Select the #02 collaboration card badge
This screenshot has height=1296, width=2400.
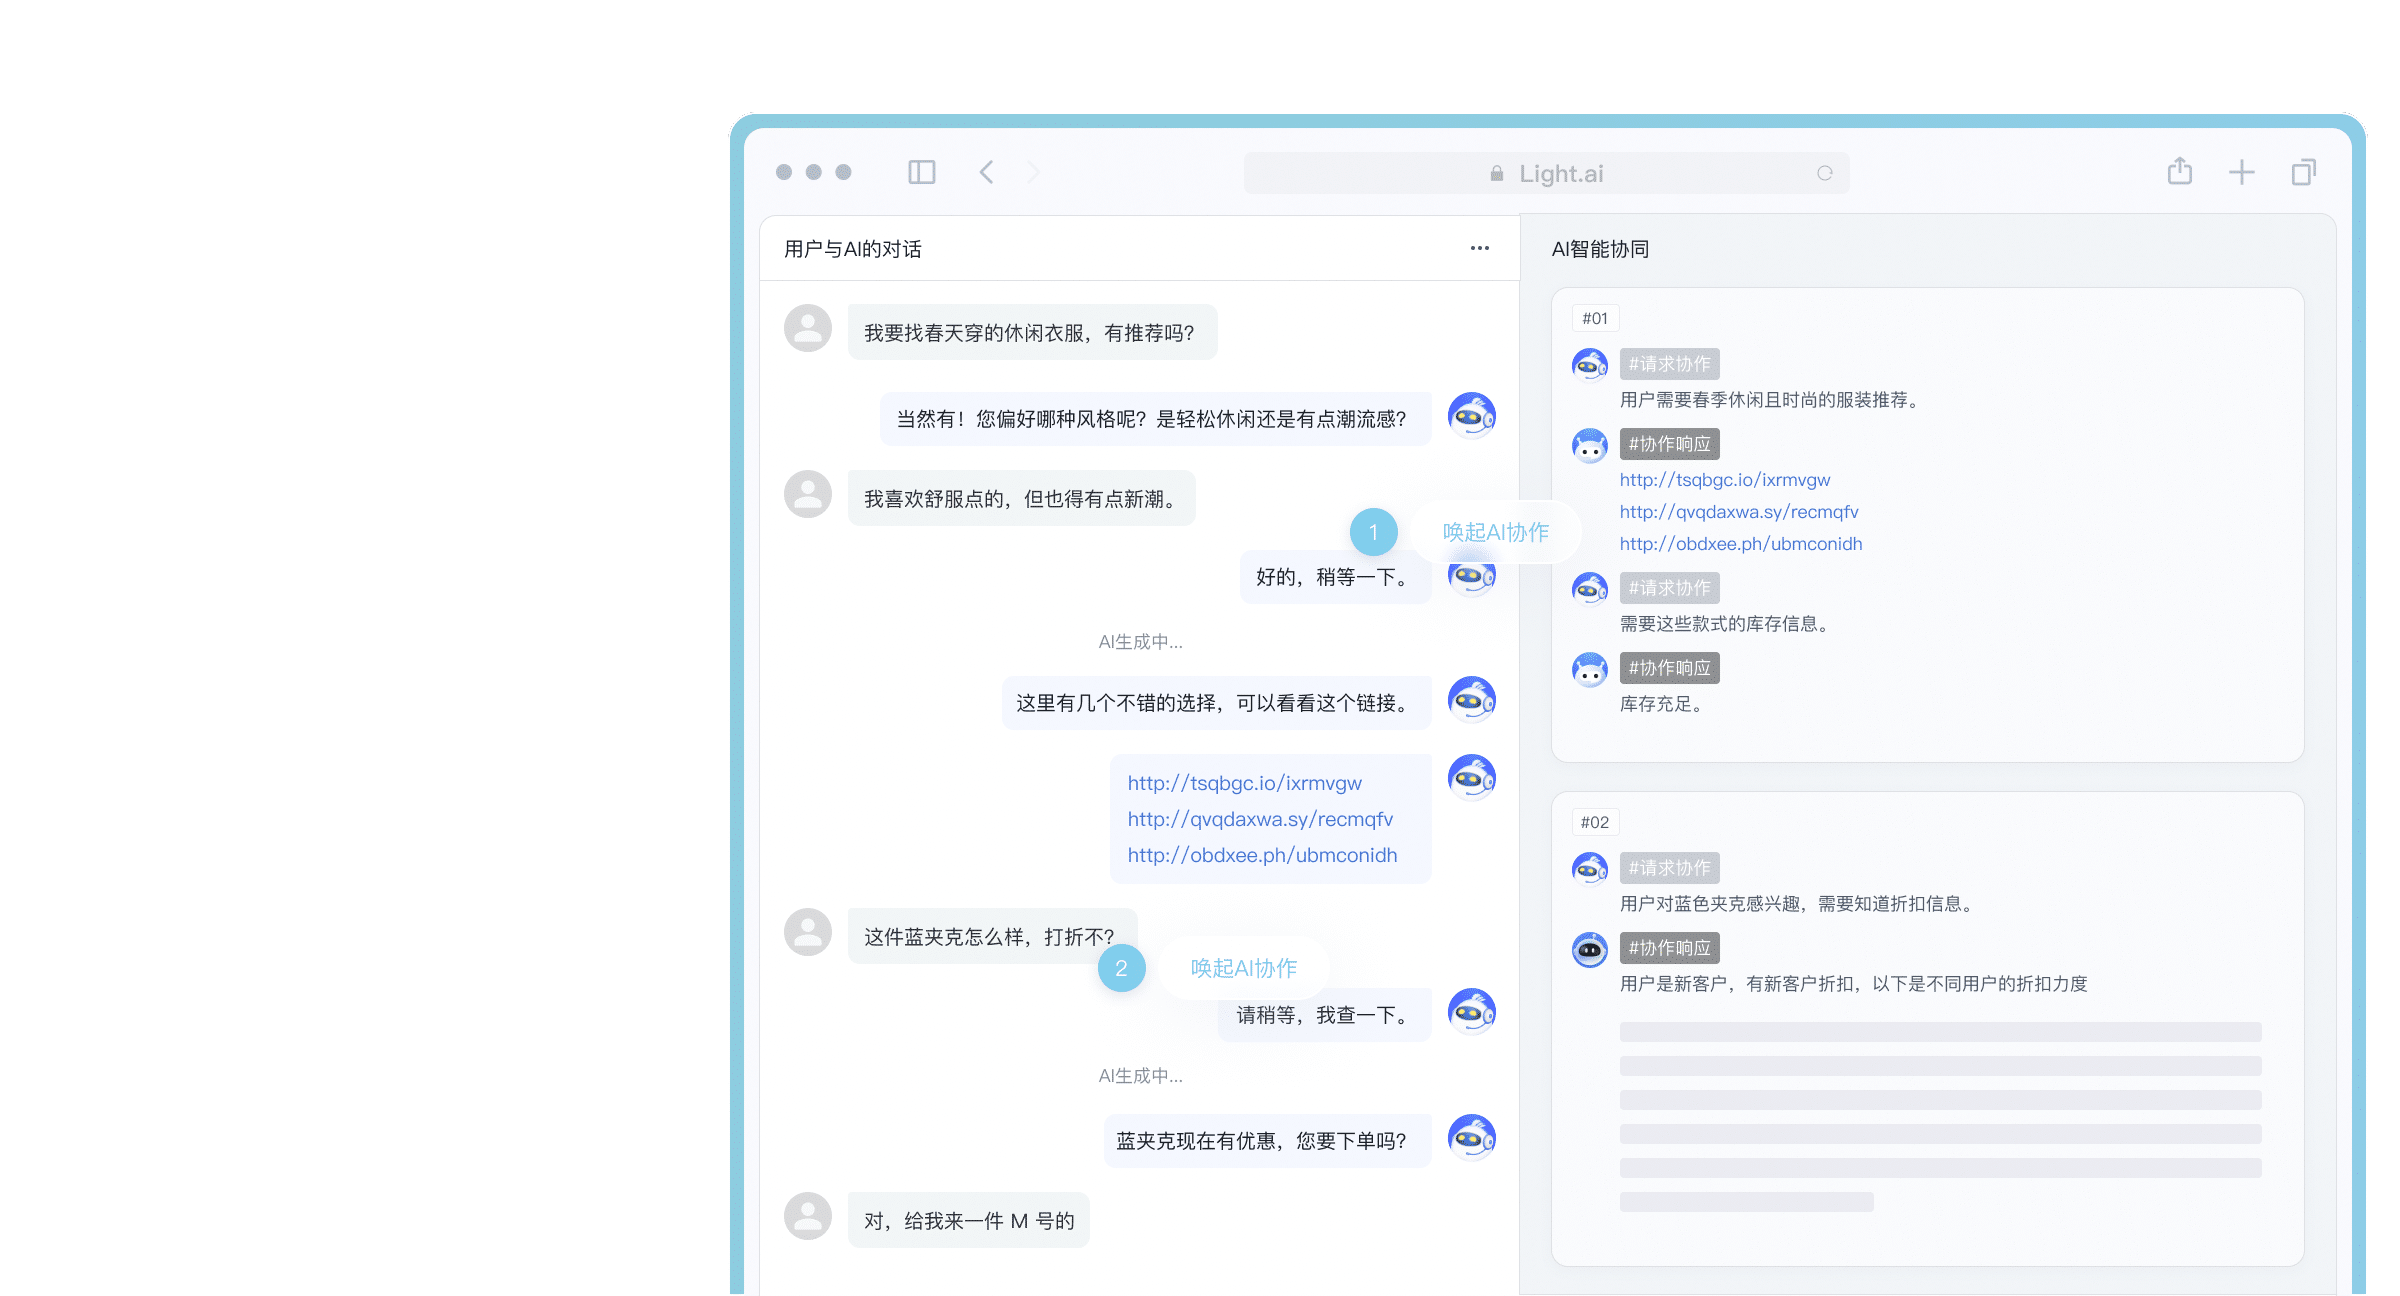1595,822
